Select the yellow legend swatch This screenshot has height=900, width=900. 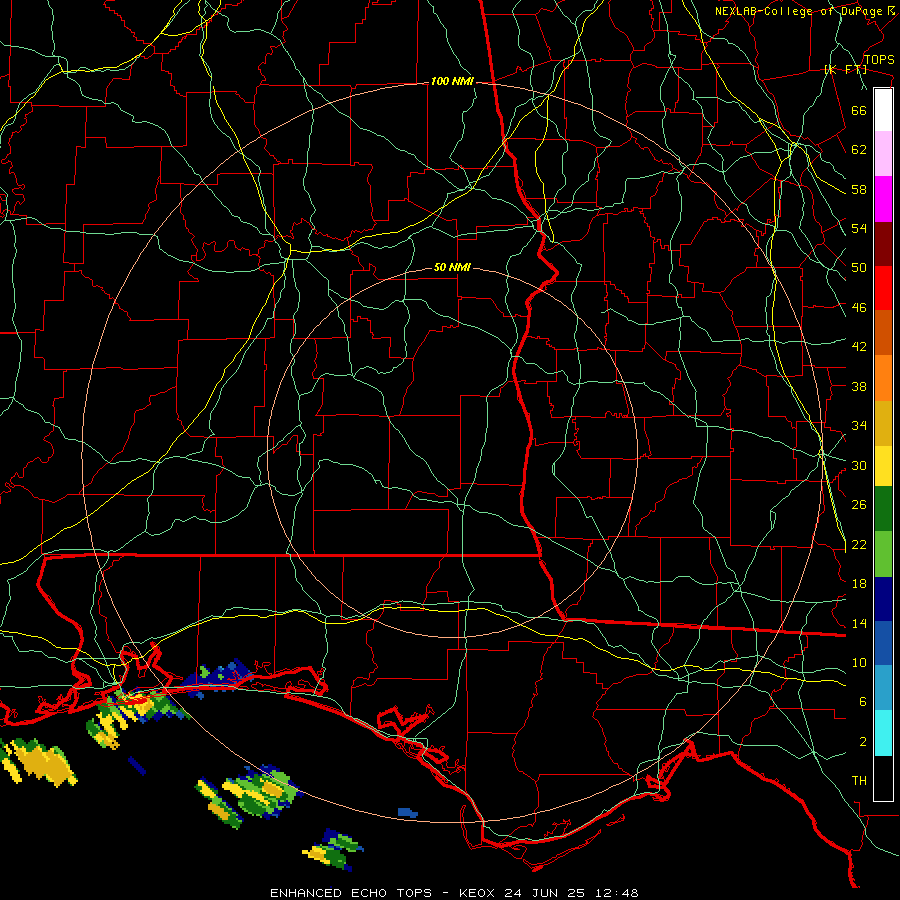(883, 466)
